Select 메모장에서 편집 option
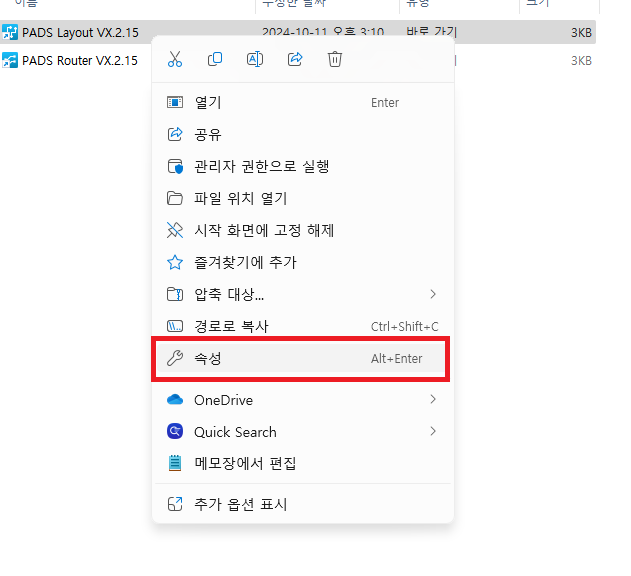This screenshot has width=631, height=576. click(x=245, y=463)
